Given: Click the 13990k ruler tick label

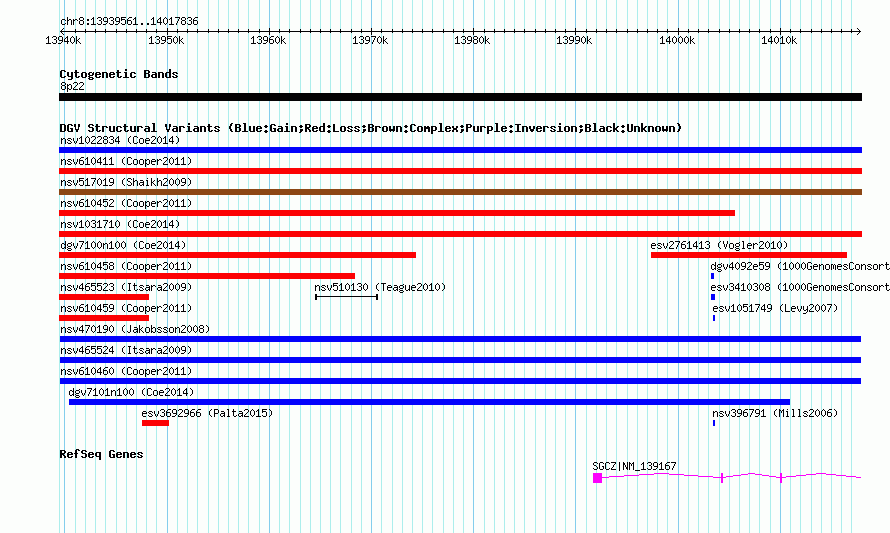Looking at the screenshot, I should coord(574,41).
